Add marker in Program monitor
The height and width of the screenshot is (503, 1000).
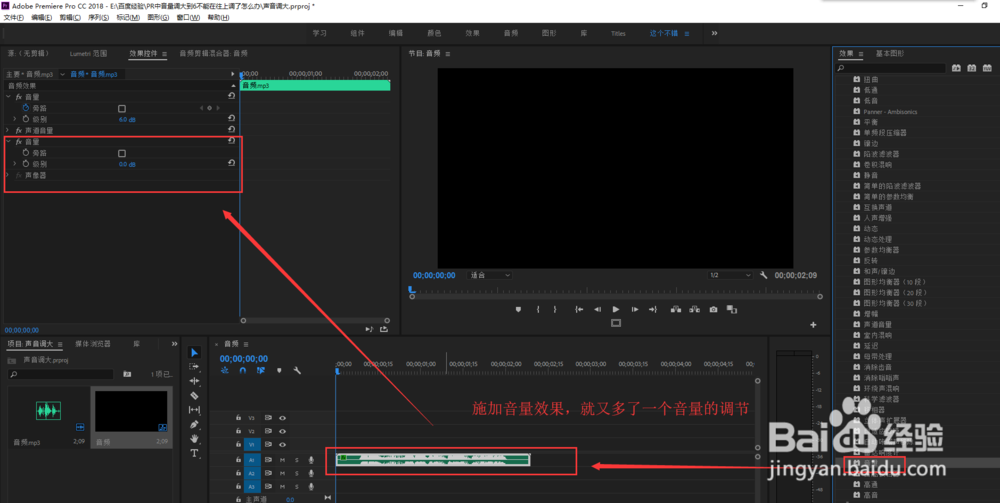click(518, 309)
